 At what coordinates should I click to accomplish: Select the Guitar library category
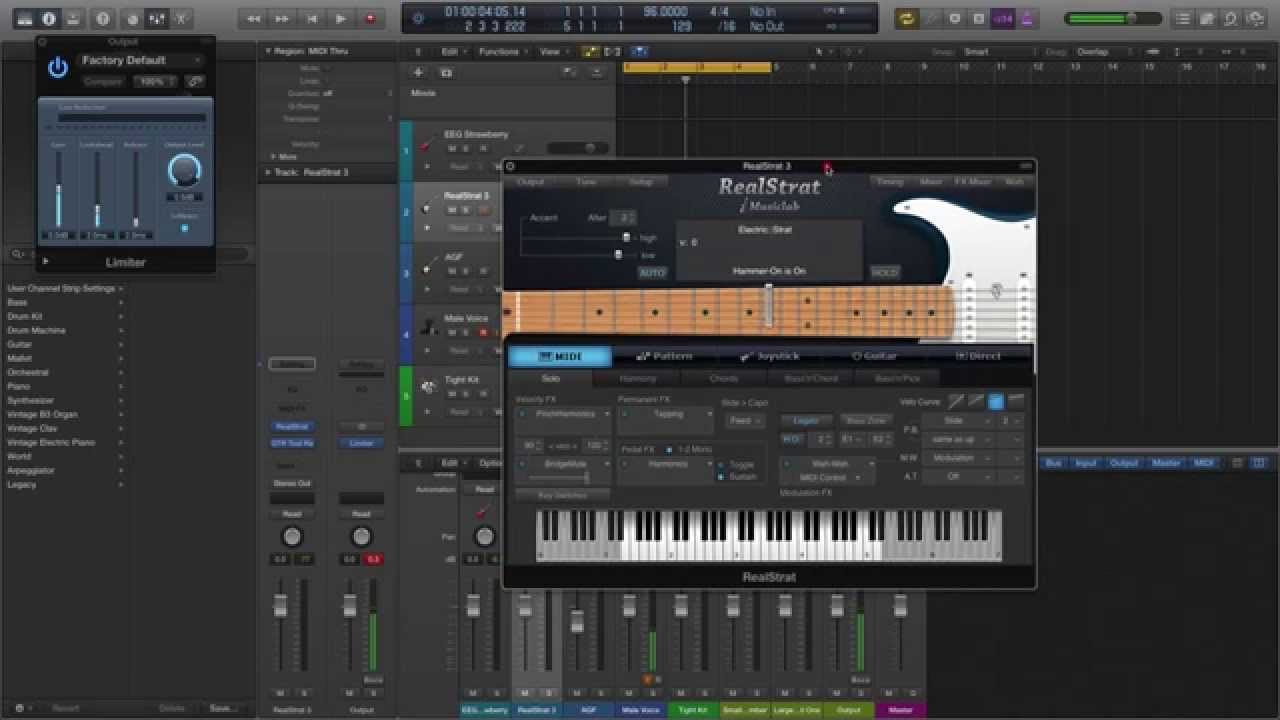(20, 344)
